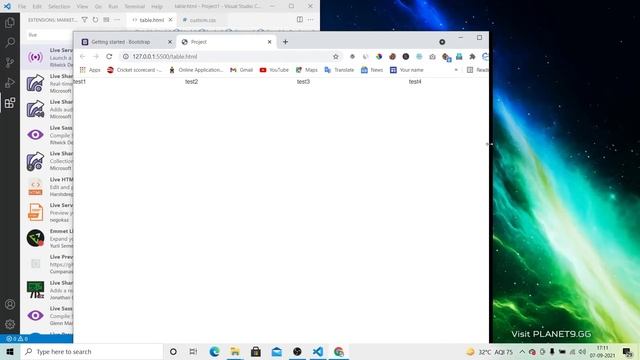Image resolution: width=640 pixels, height=360 pixels.
Task: Select the test4 text on page
Action: click(415, 82)
